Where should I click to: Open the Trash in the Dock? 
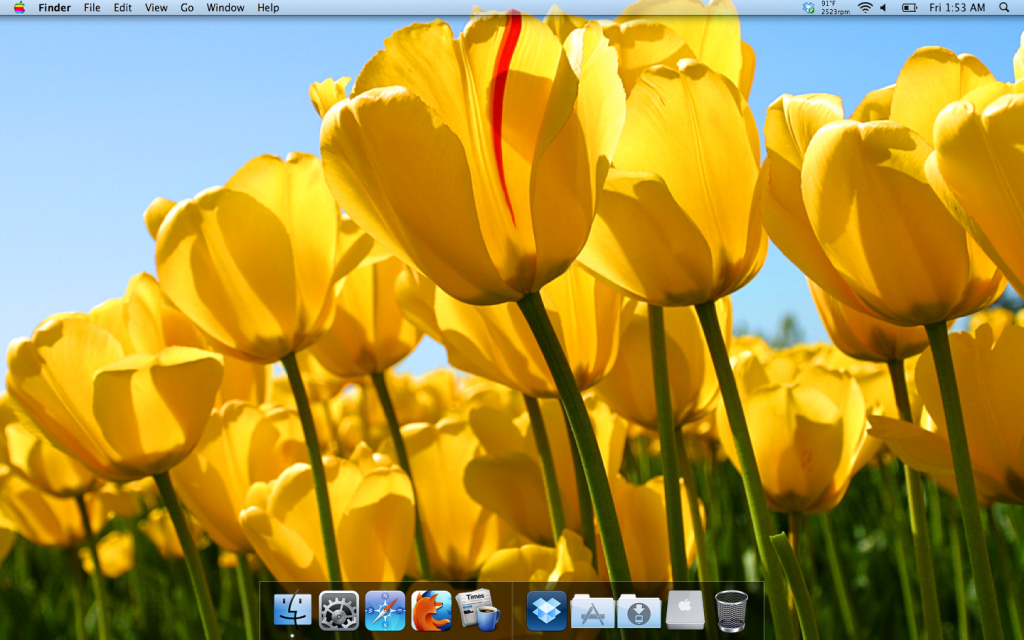click(731, 610)
